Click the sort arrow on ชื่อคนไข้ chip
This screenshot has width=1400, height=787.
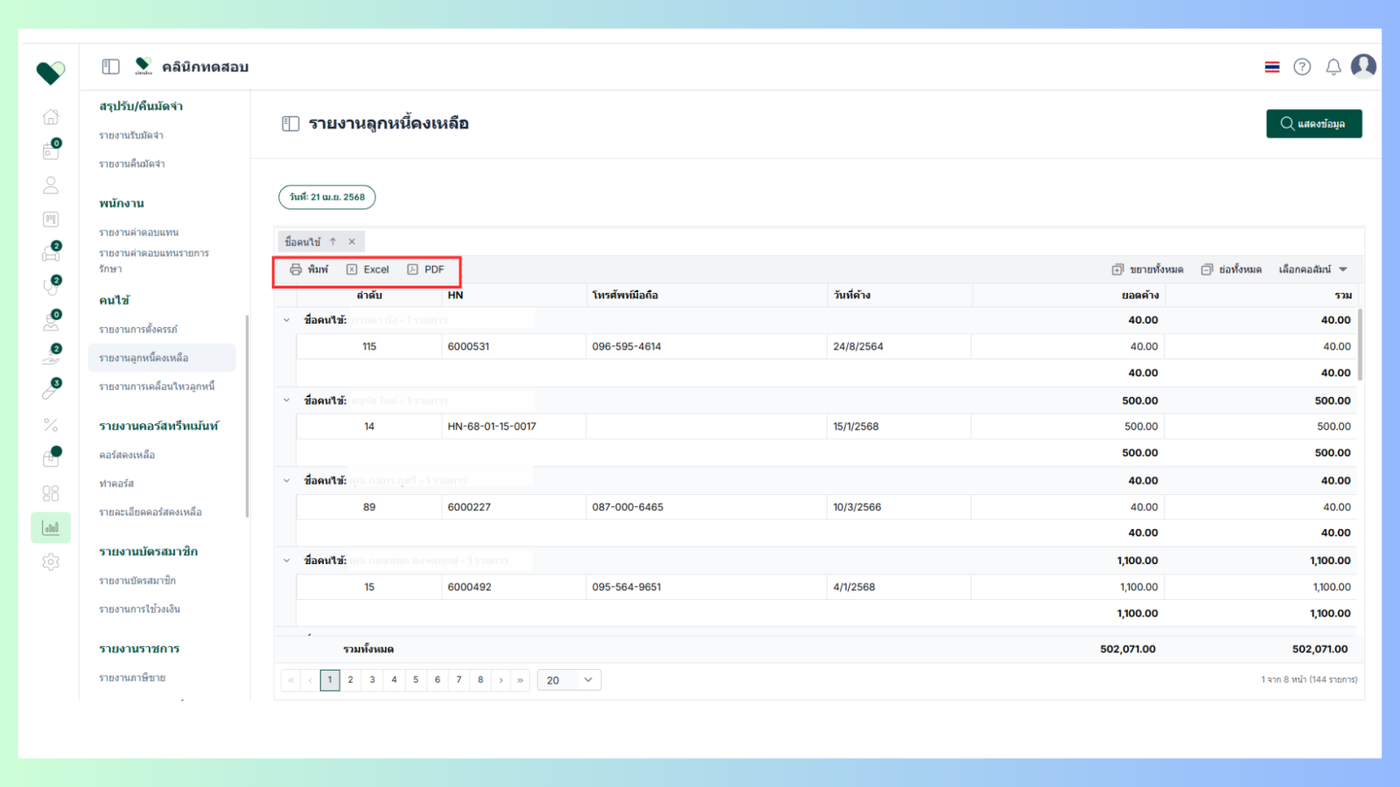click(x=333, y=242)
